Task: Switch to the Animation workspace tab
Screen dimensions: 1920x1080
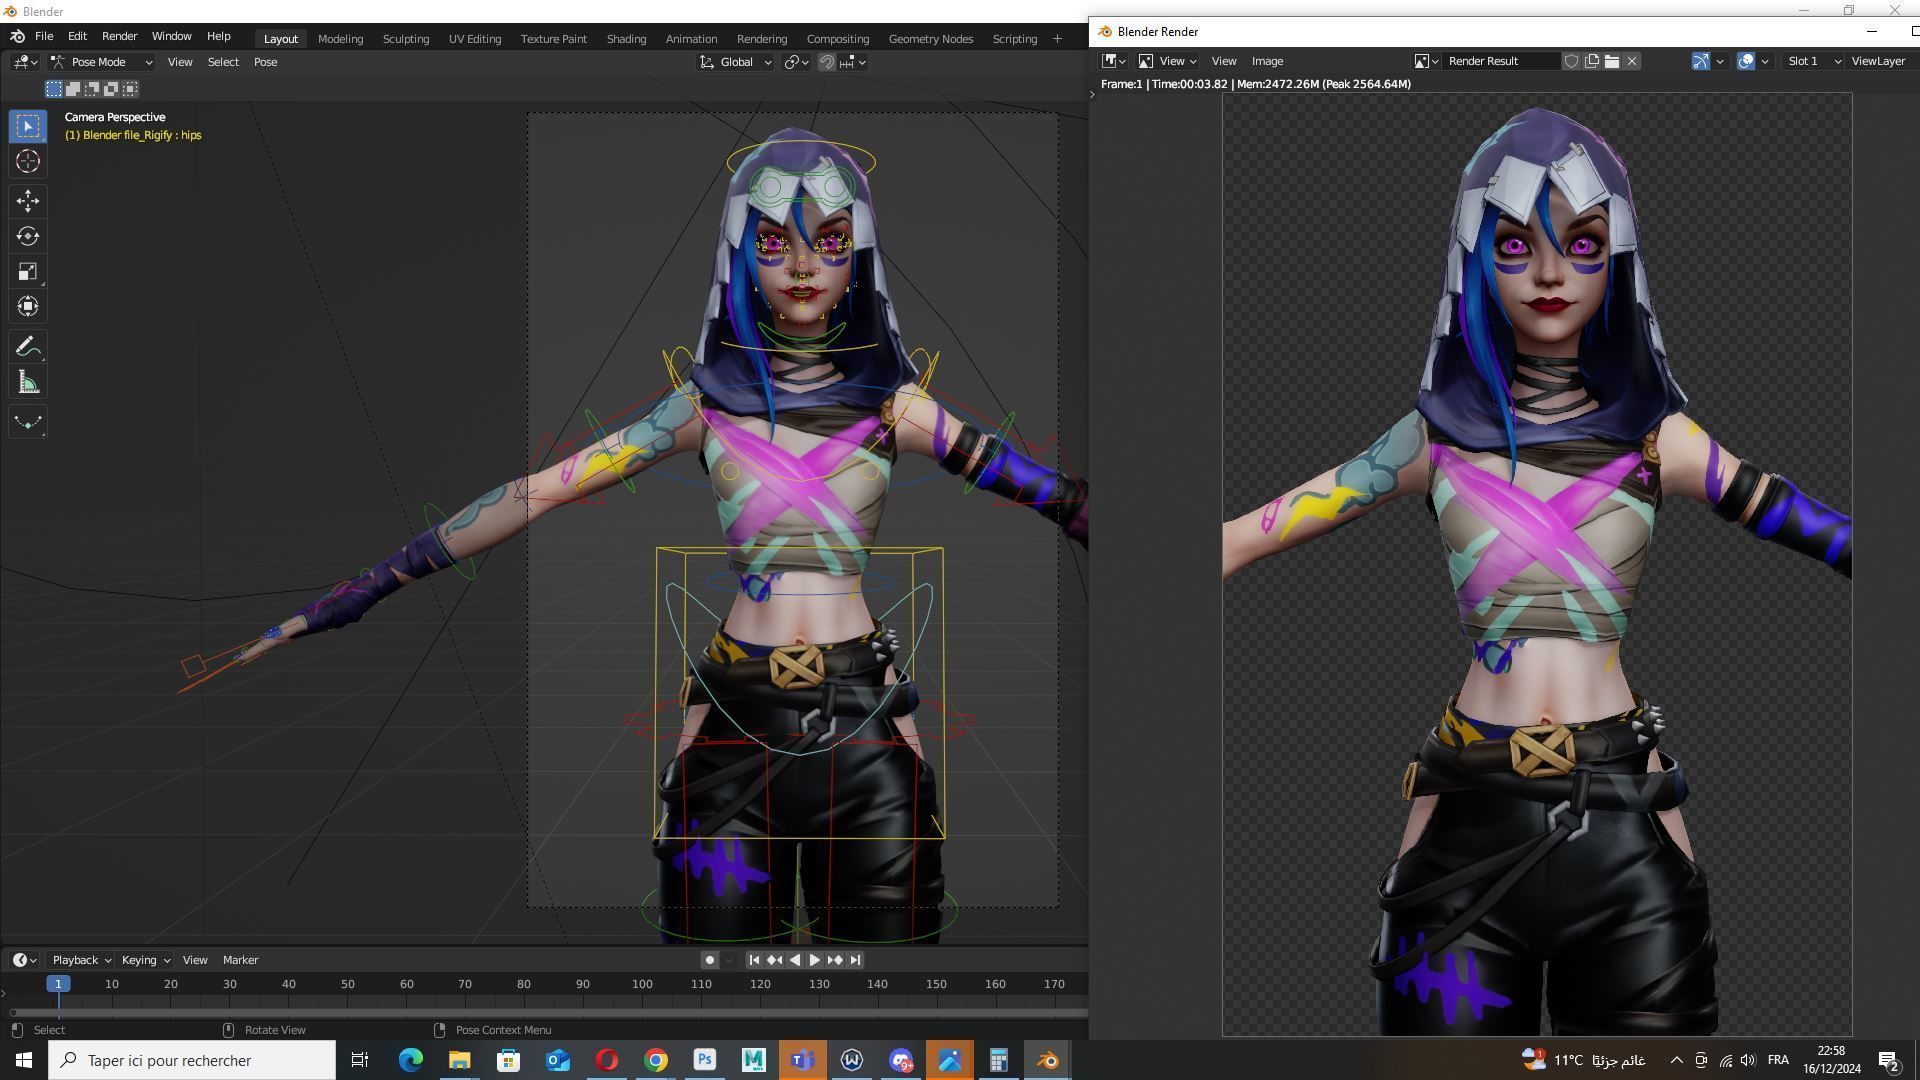Action: click(691, 38)
